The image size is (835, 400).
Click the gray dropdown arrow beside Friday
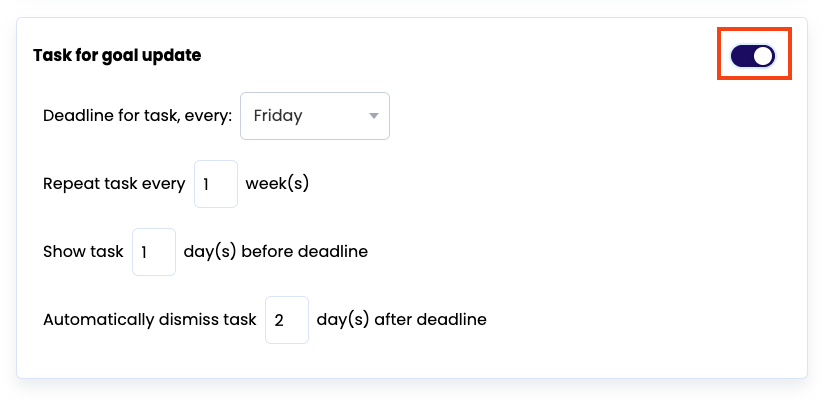374,116
